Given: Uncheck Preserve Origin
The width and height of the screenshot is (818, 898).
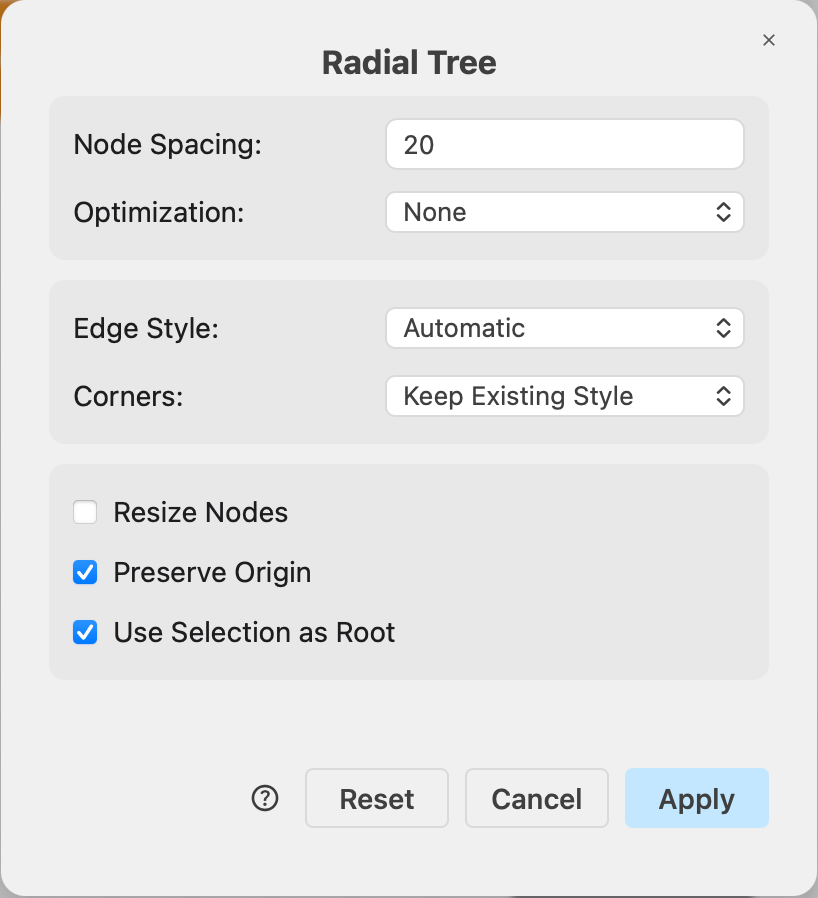Looking at the screenshot, I should click(x=85, y=572).
